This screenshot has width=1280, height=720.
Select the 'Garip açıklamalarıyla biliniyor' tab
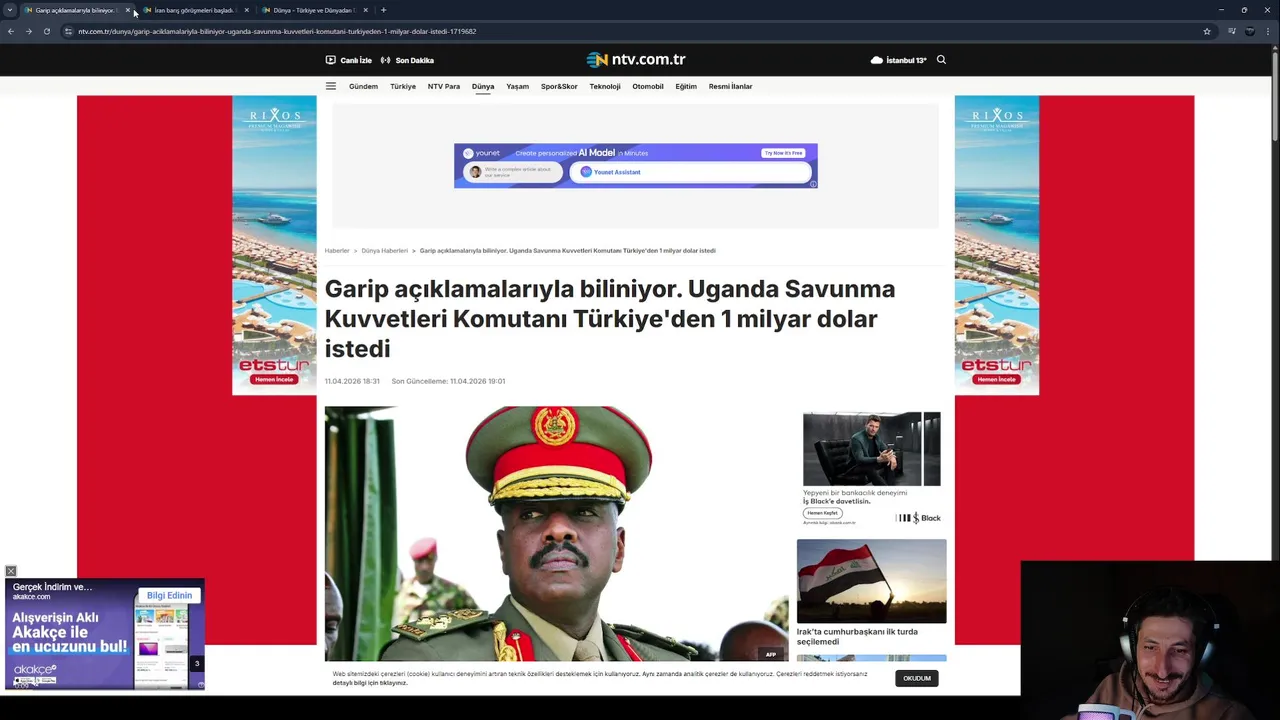(x=75, y=10)
